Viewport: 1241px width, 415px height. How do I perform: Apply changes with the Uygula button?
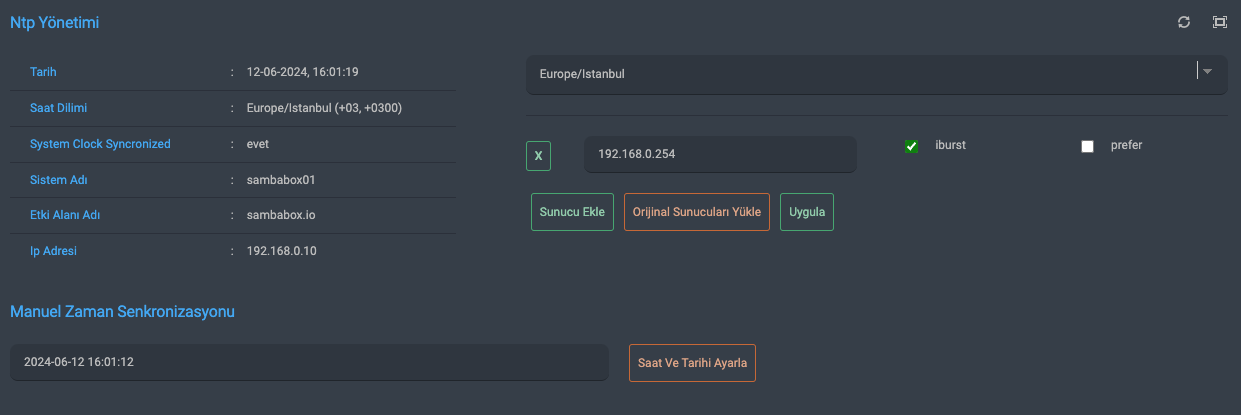click(807, 212)
